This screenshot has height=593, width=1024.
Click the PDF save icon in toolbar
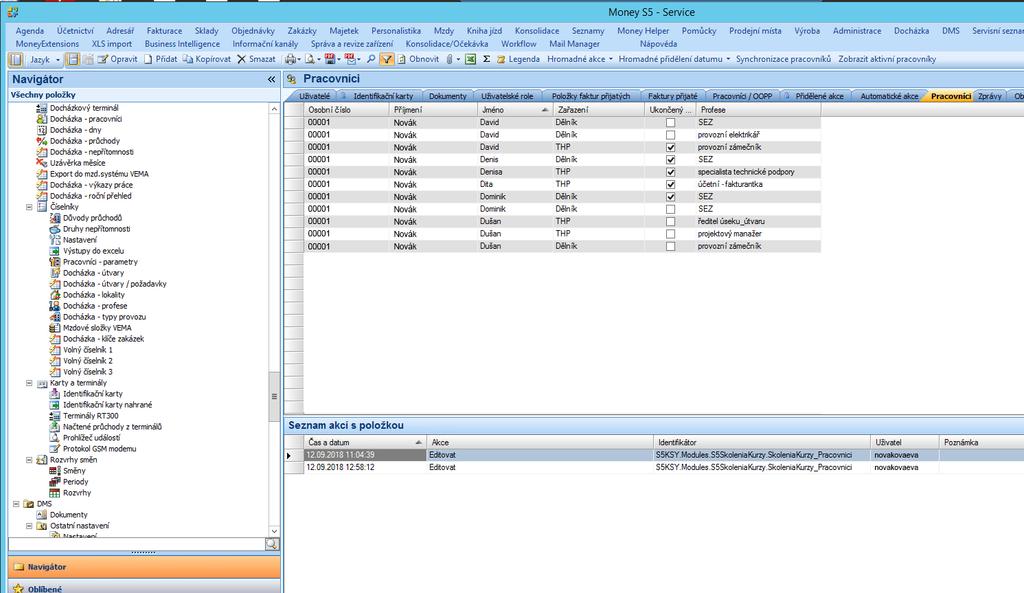tap(330, 59)
